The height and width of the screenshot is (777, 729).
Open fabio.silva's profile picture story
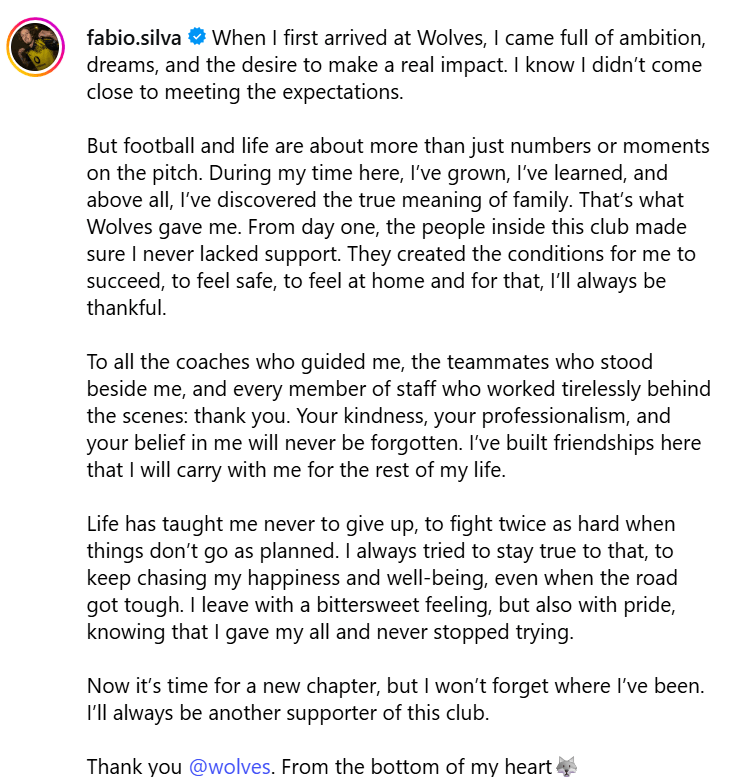tap(36, 47)
